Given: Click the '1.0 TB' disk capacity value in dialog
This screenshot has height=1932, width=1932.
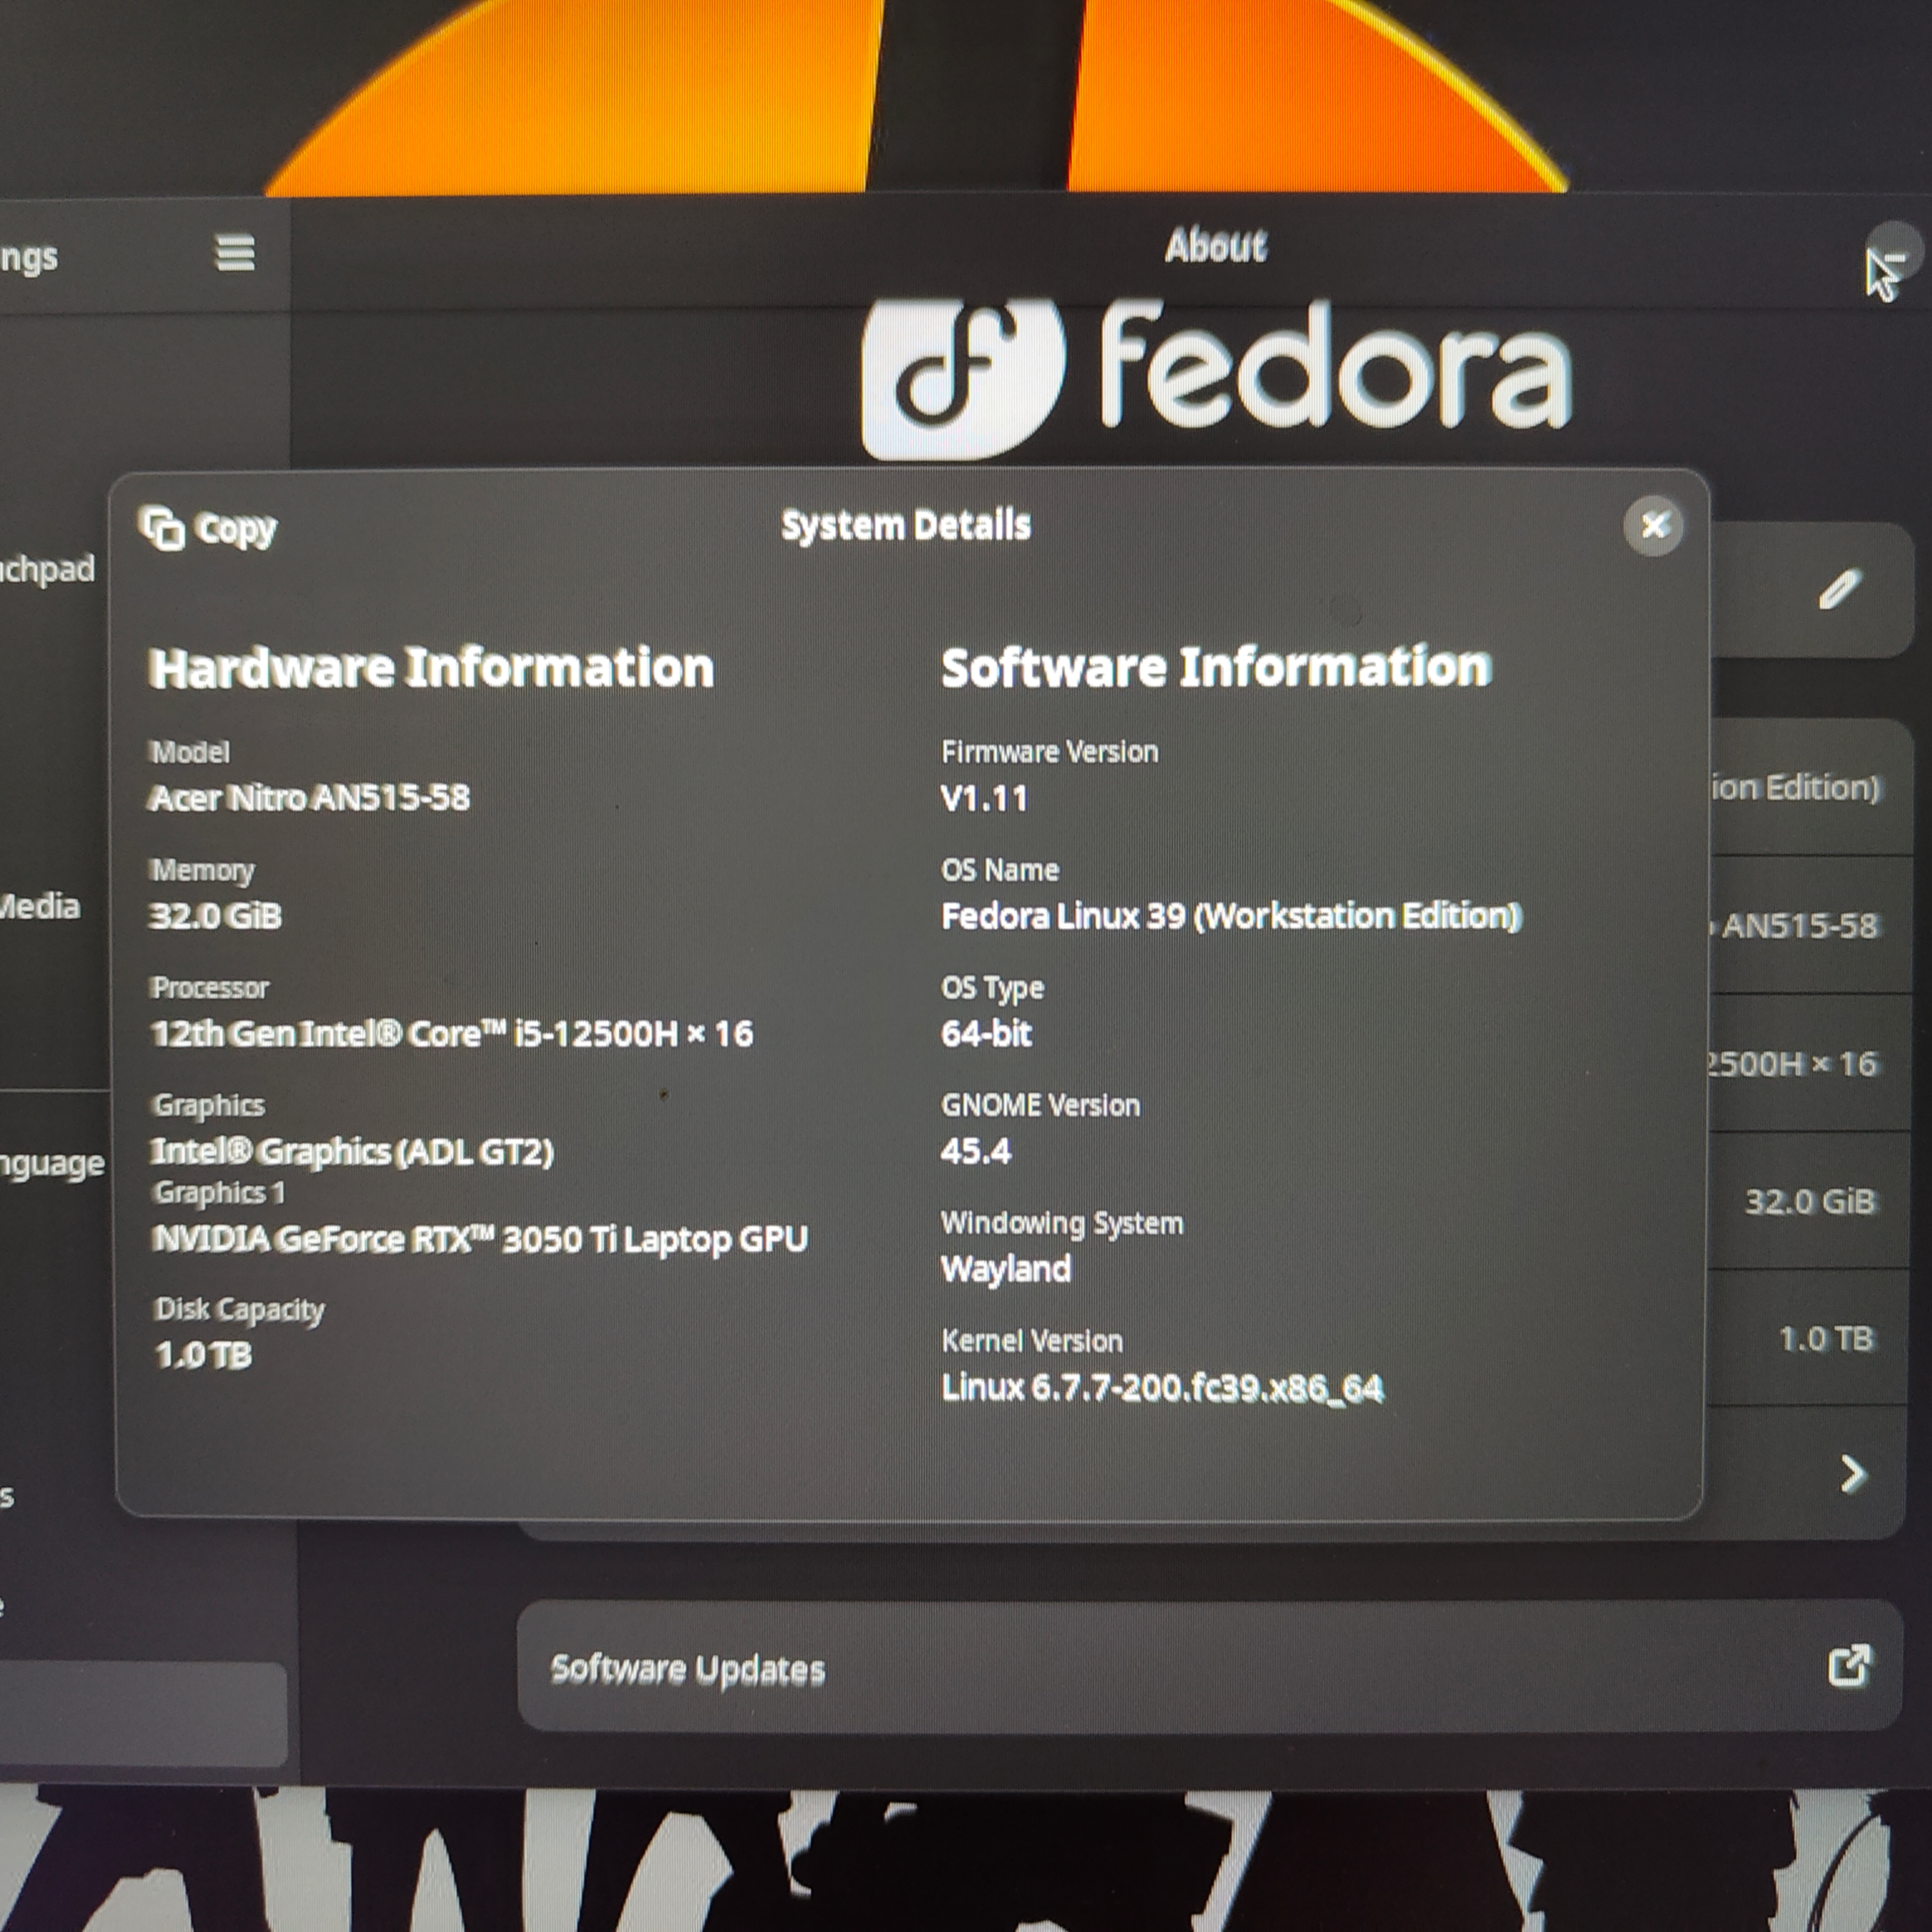Looking at the screenshot, I should click(204, 1355).
